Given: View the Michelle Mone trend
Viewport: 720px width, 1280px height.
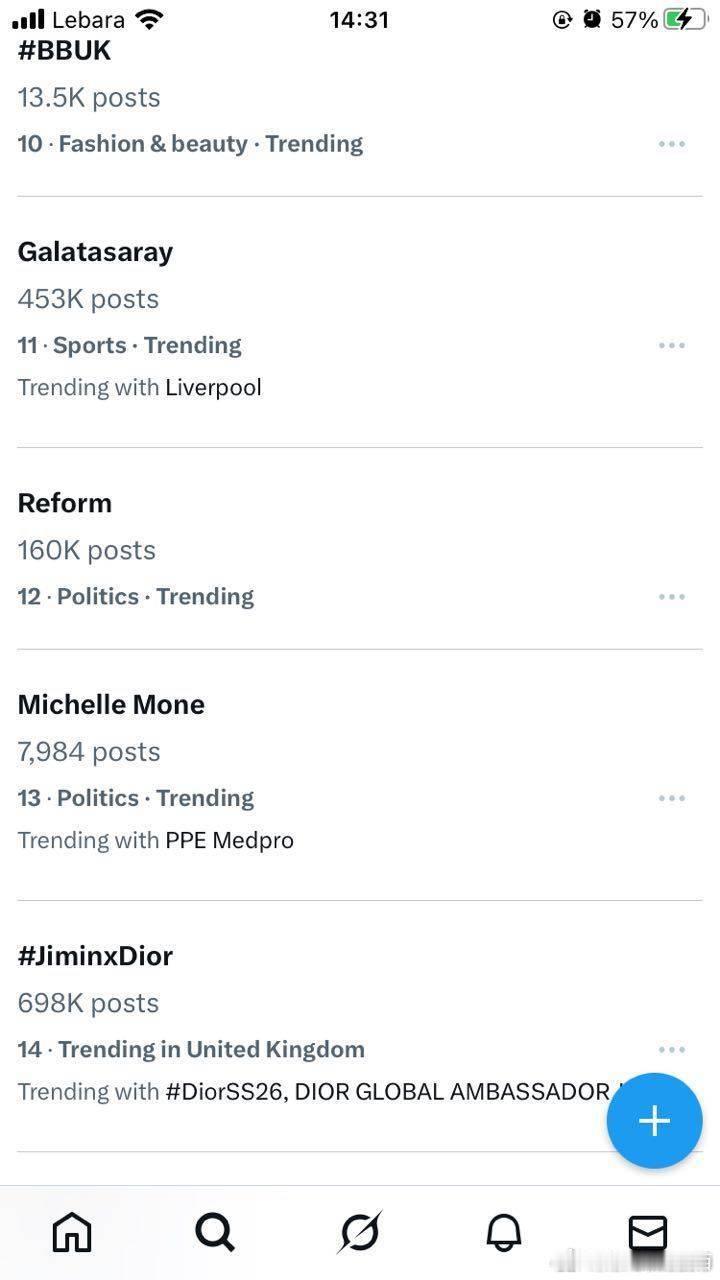Looking at the screenshot, I should pyautogui.click(x=111, y=705).
